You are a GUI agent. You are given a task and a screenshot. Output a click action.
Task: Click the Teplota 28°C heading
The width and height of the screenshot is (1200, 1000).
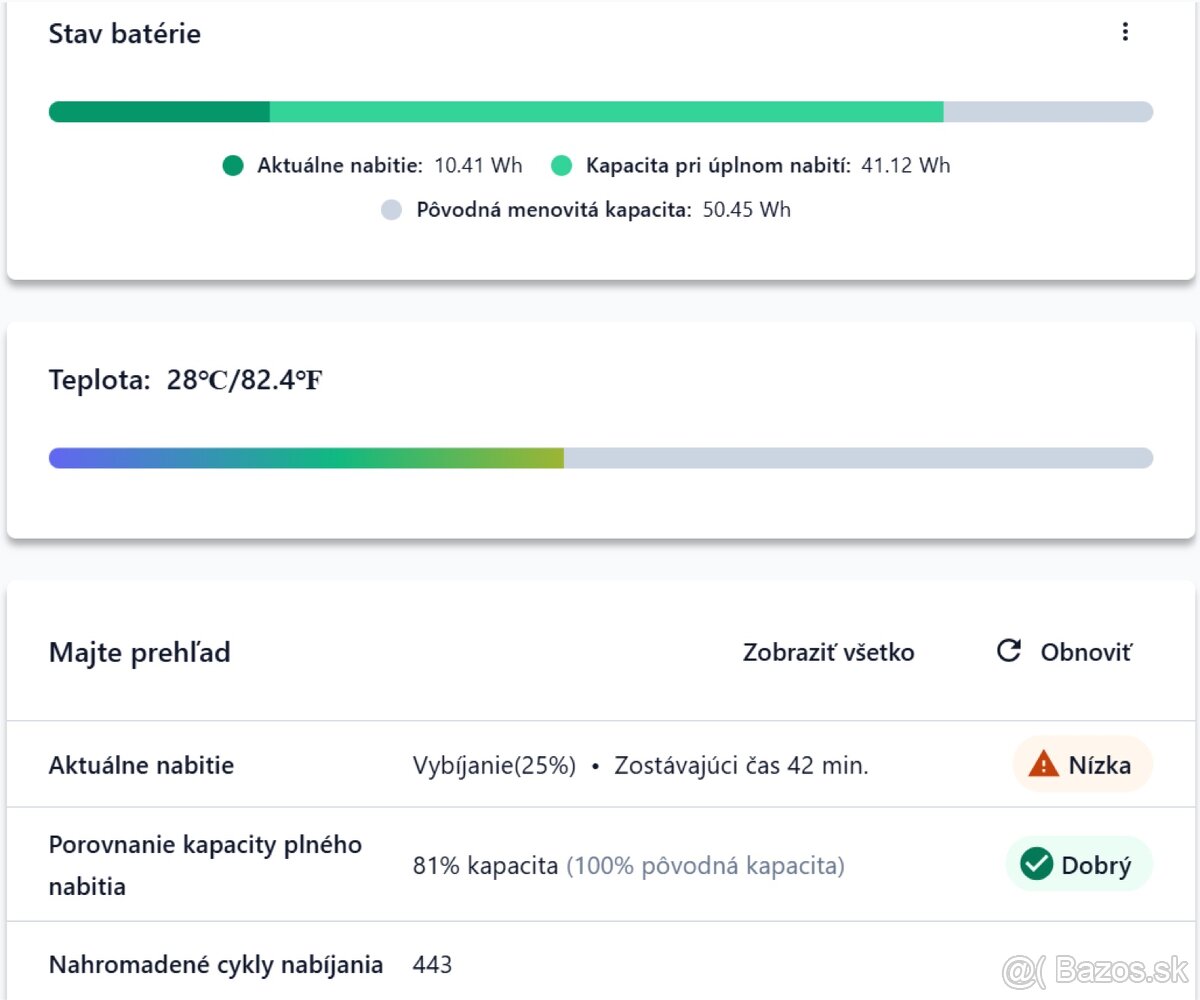click(185, 381)
